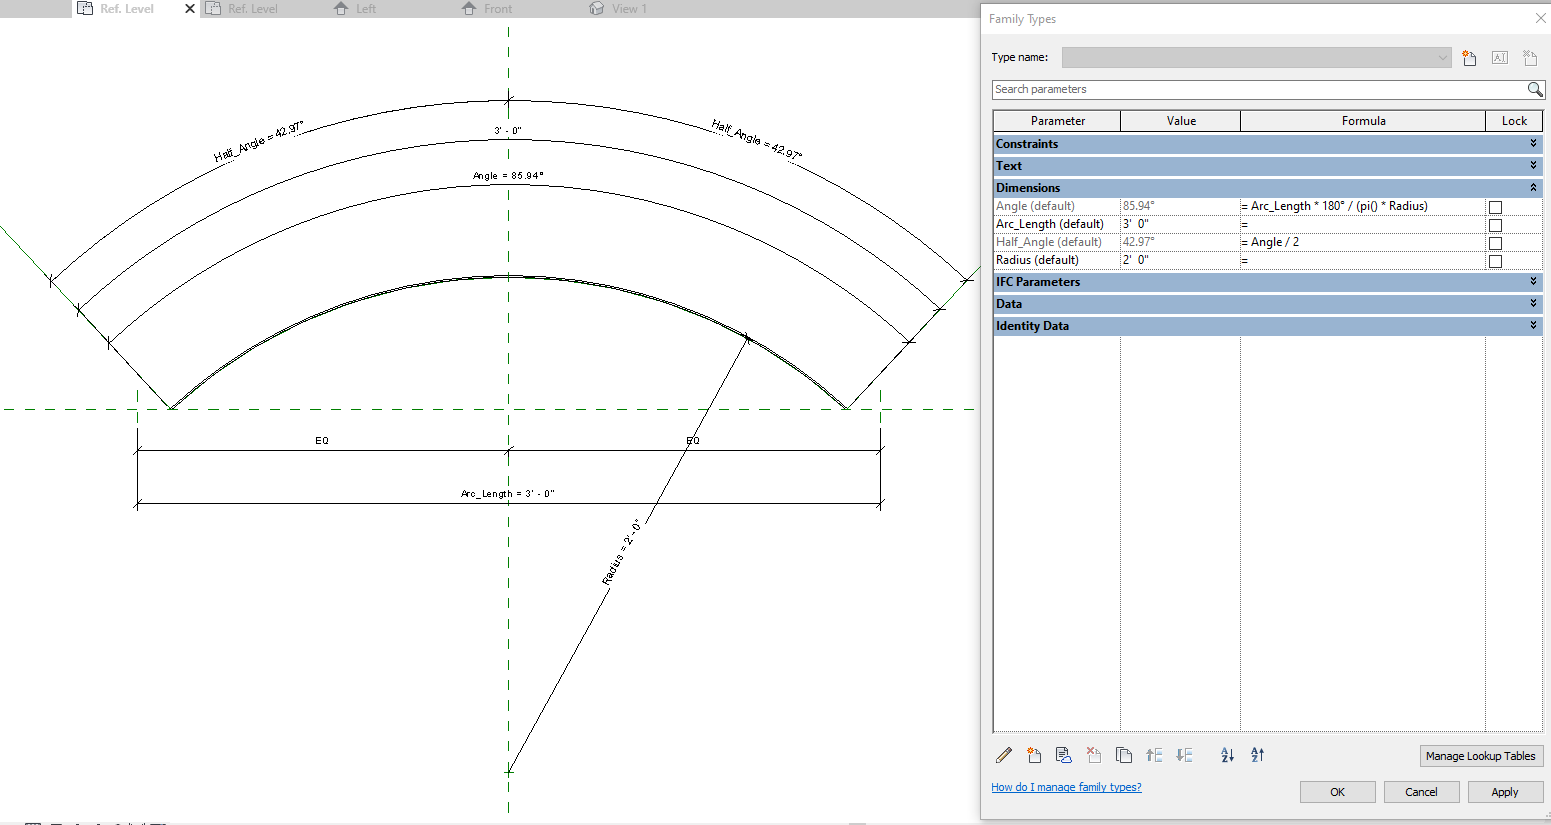This screenshot has width=1551, height=825.
Task: Open the Rename Type icon
Action: click(x=1499, y=57)
